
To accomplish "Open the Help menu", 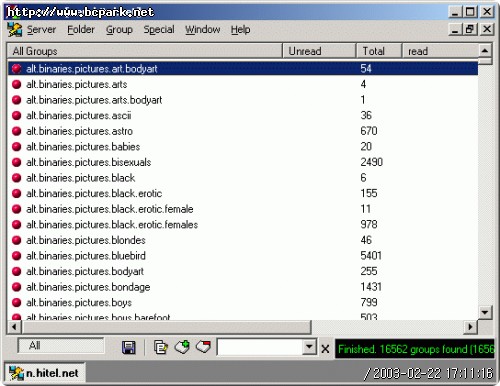I will pos(241,30).
